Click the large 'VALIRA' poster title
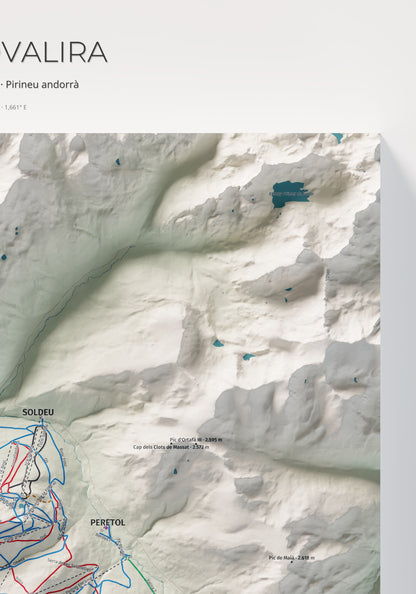 [54, 53]
